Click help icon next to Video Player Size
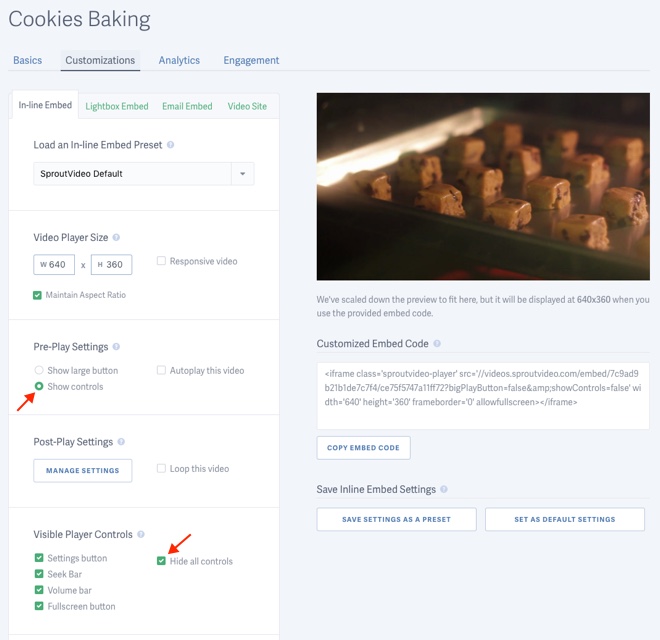This screenshot has width=660, height=640. 117,238
